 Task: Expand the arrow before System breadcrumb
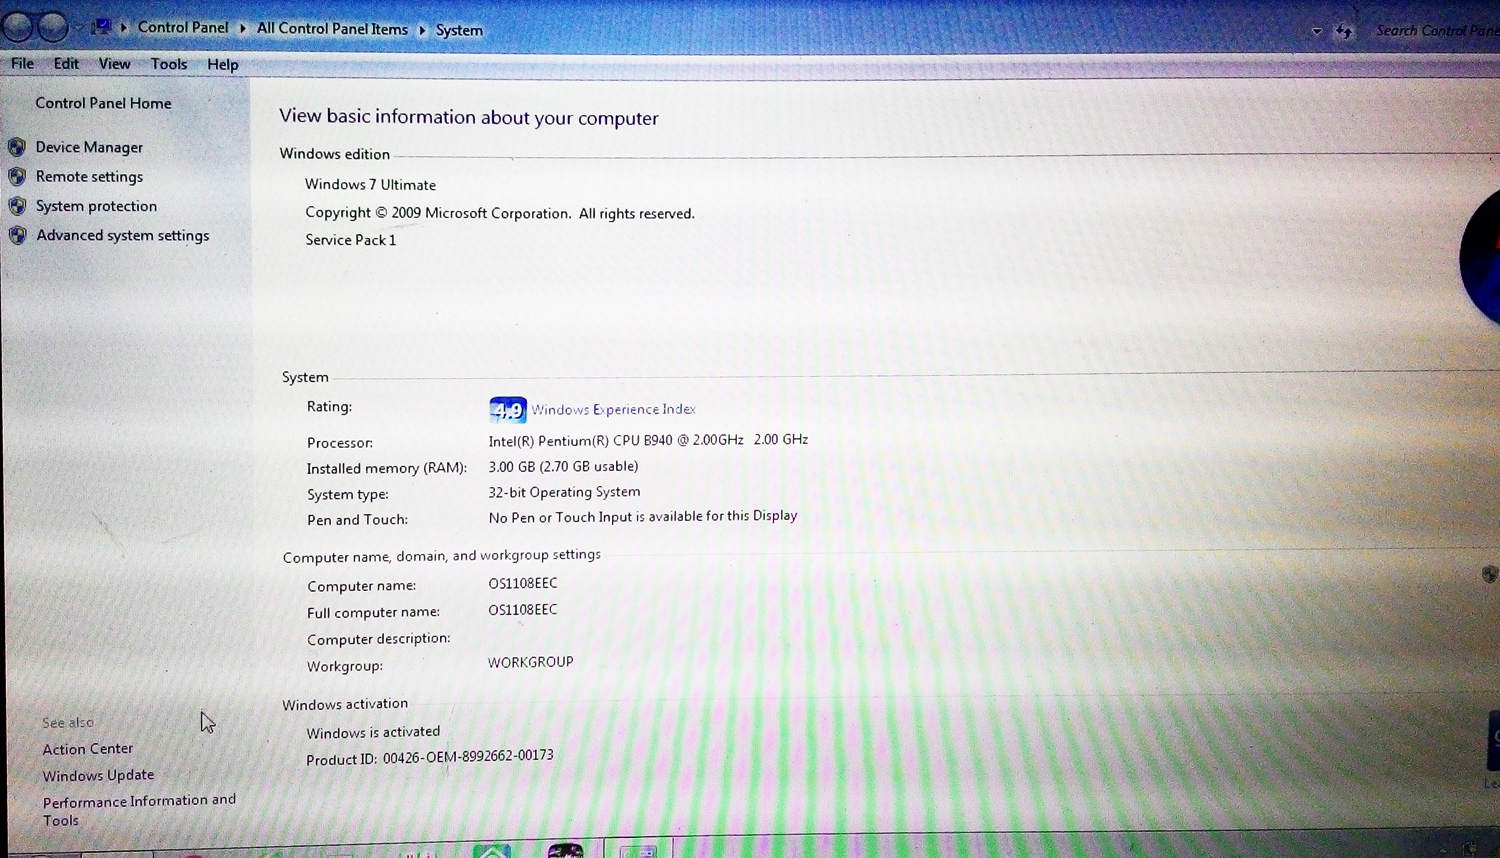pos(422,30)
